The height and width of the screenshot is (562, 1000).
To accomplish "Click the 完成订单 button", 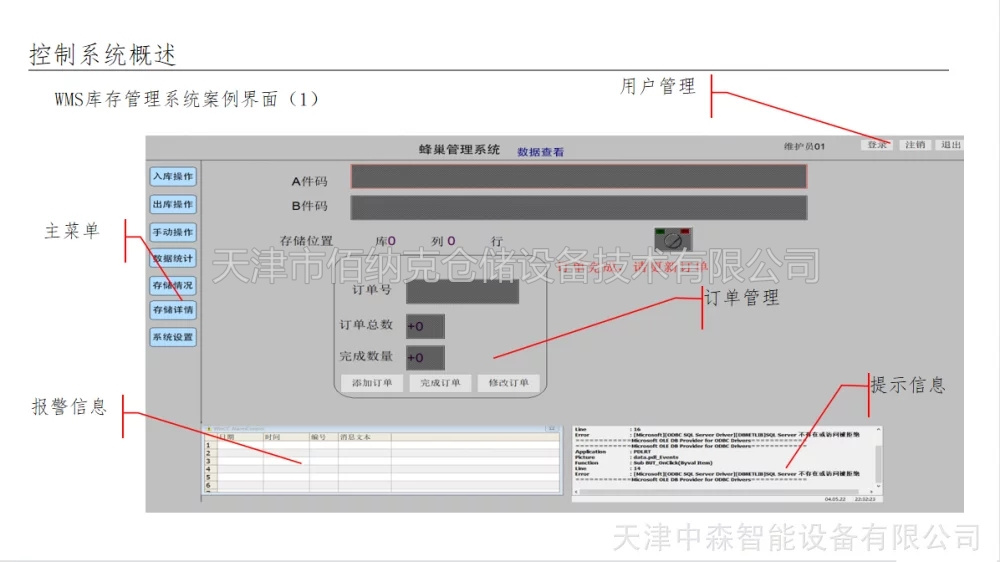I will [x=440, y=383].
